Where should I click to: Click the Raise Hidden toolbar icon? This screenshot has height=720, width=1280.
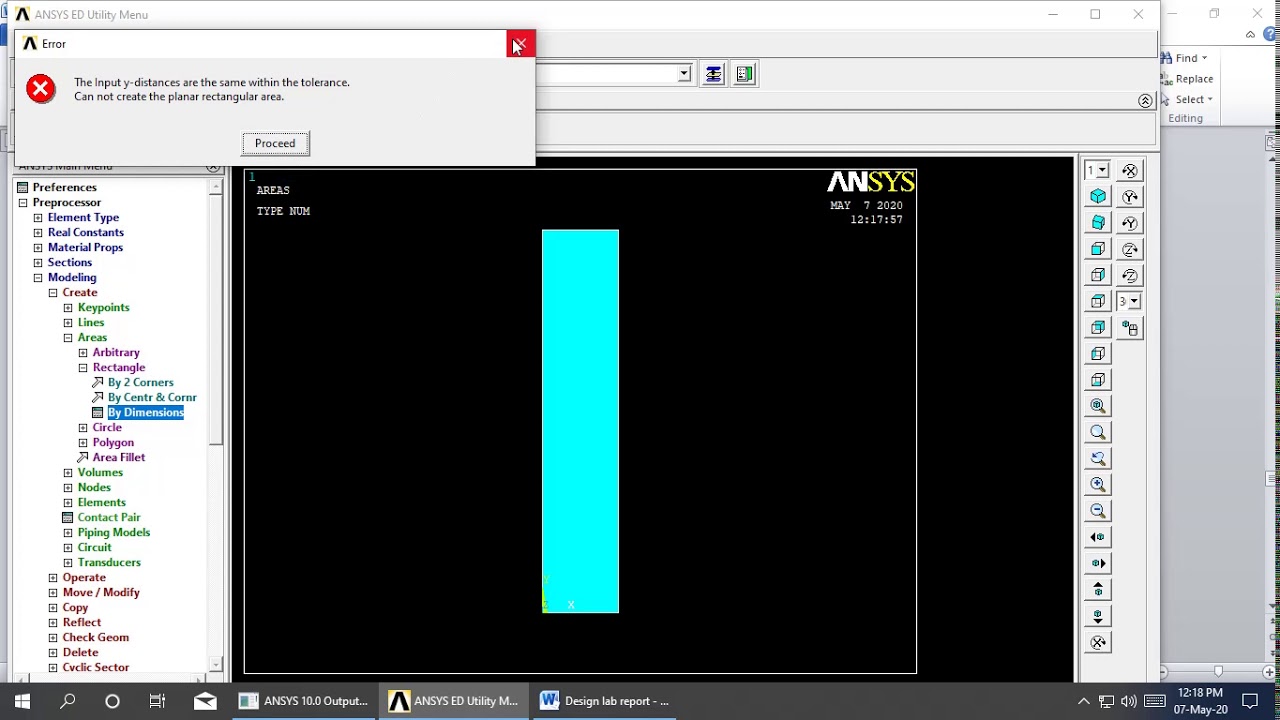click(713, 74)
